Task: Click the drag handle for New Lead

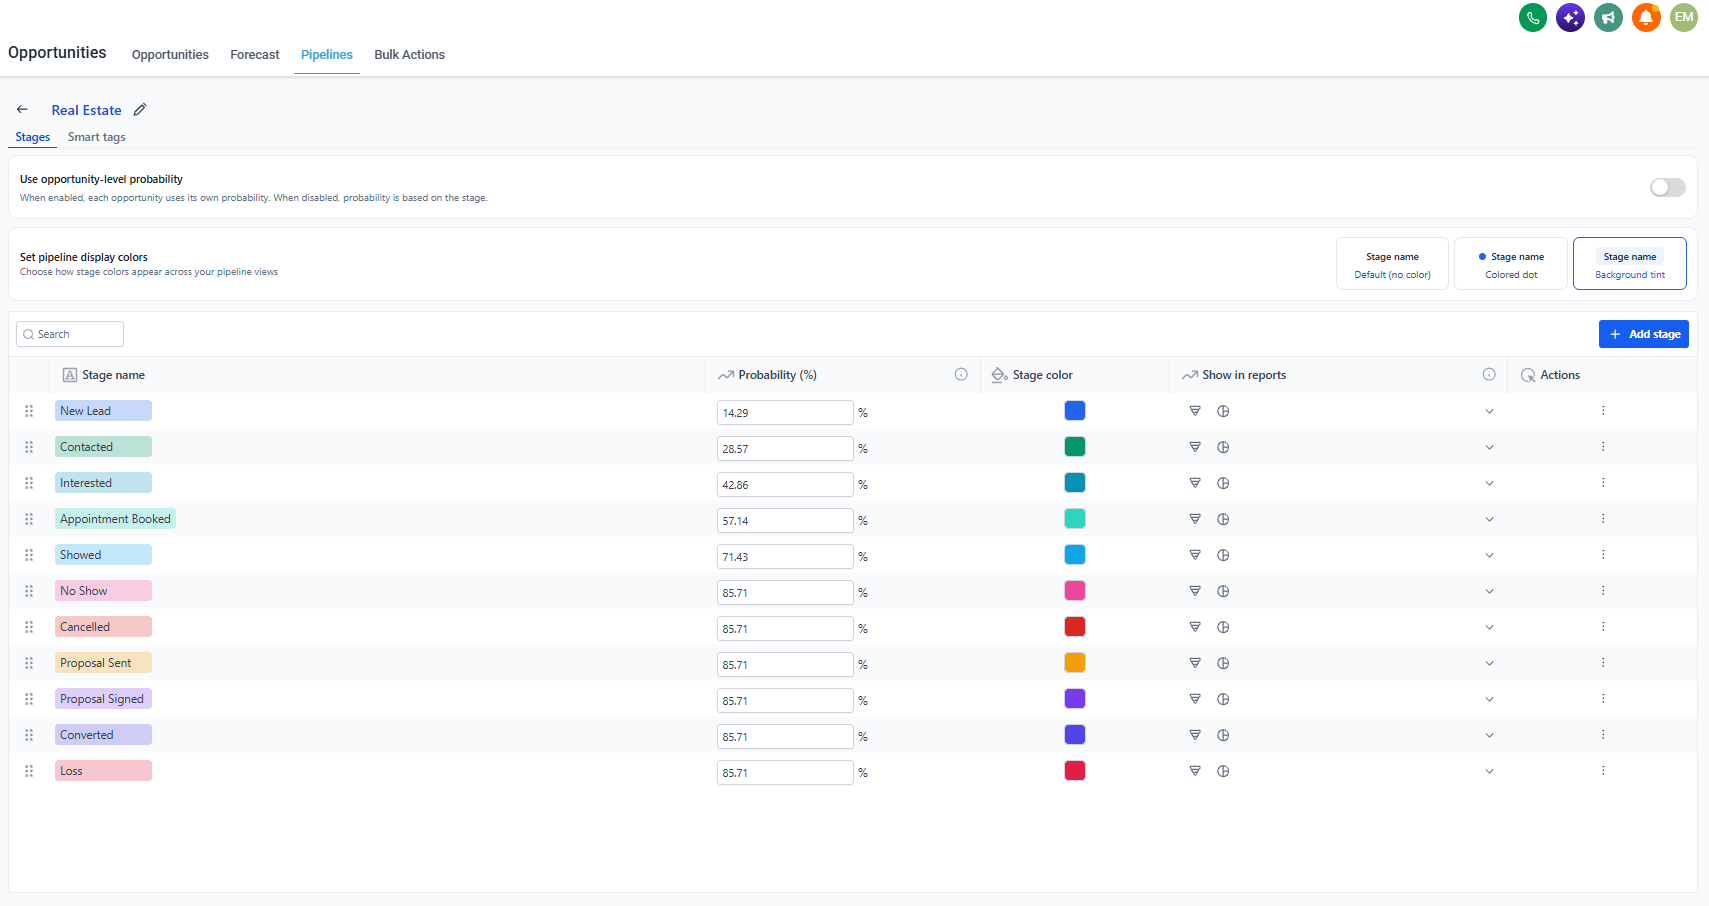Action: click(x=29, y=411)
